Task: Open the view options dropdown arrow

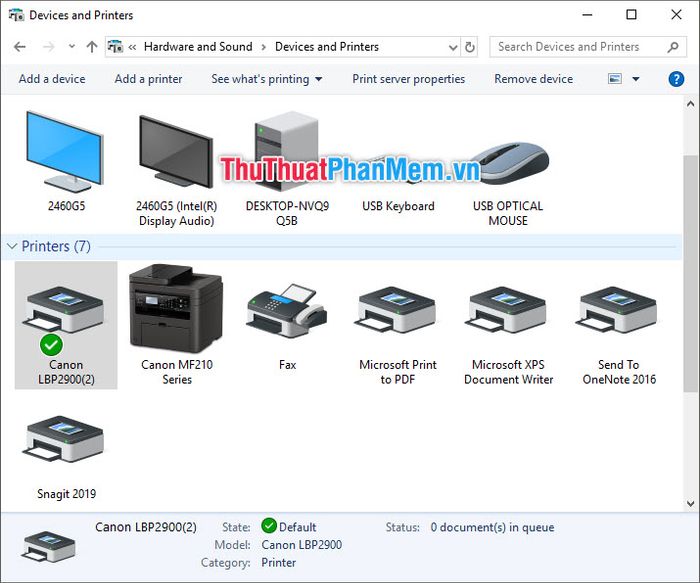Action: point(636,79)
